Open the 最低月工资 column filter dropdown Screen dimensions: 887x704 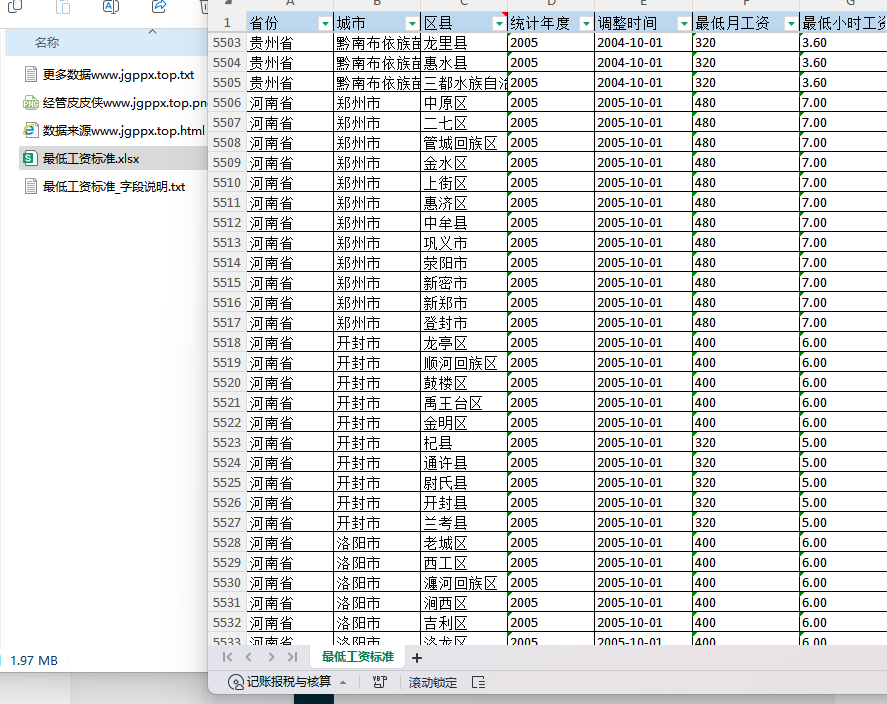[791, 24]
